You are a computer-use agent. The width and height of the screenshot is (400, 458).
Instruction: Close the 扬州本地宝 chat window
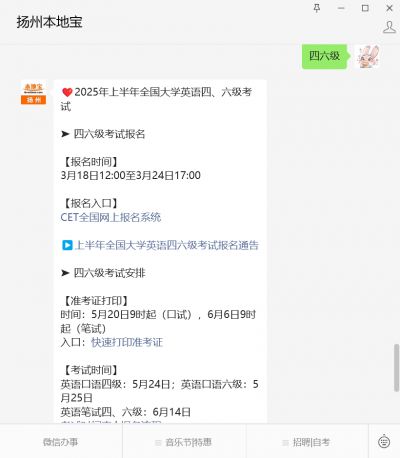(389, 8)
